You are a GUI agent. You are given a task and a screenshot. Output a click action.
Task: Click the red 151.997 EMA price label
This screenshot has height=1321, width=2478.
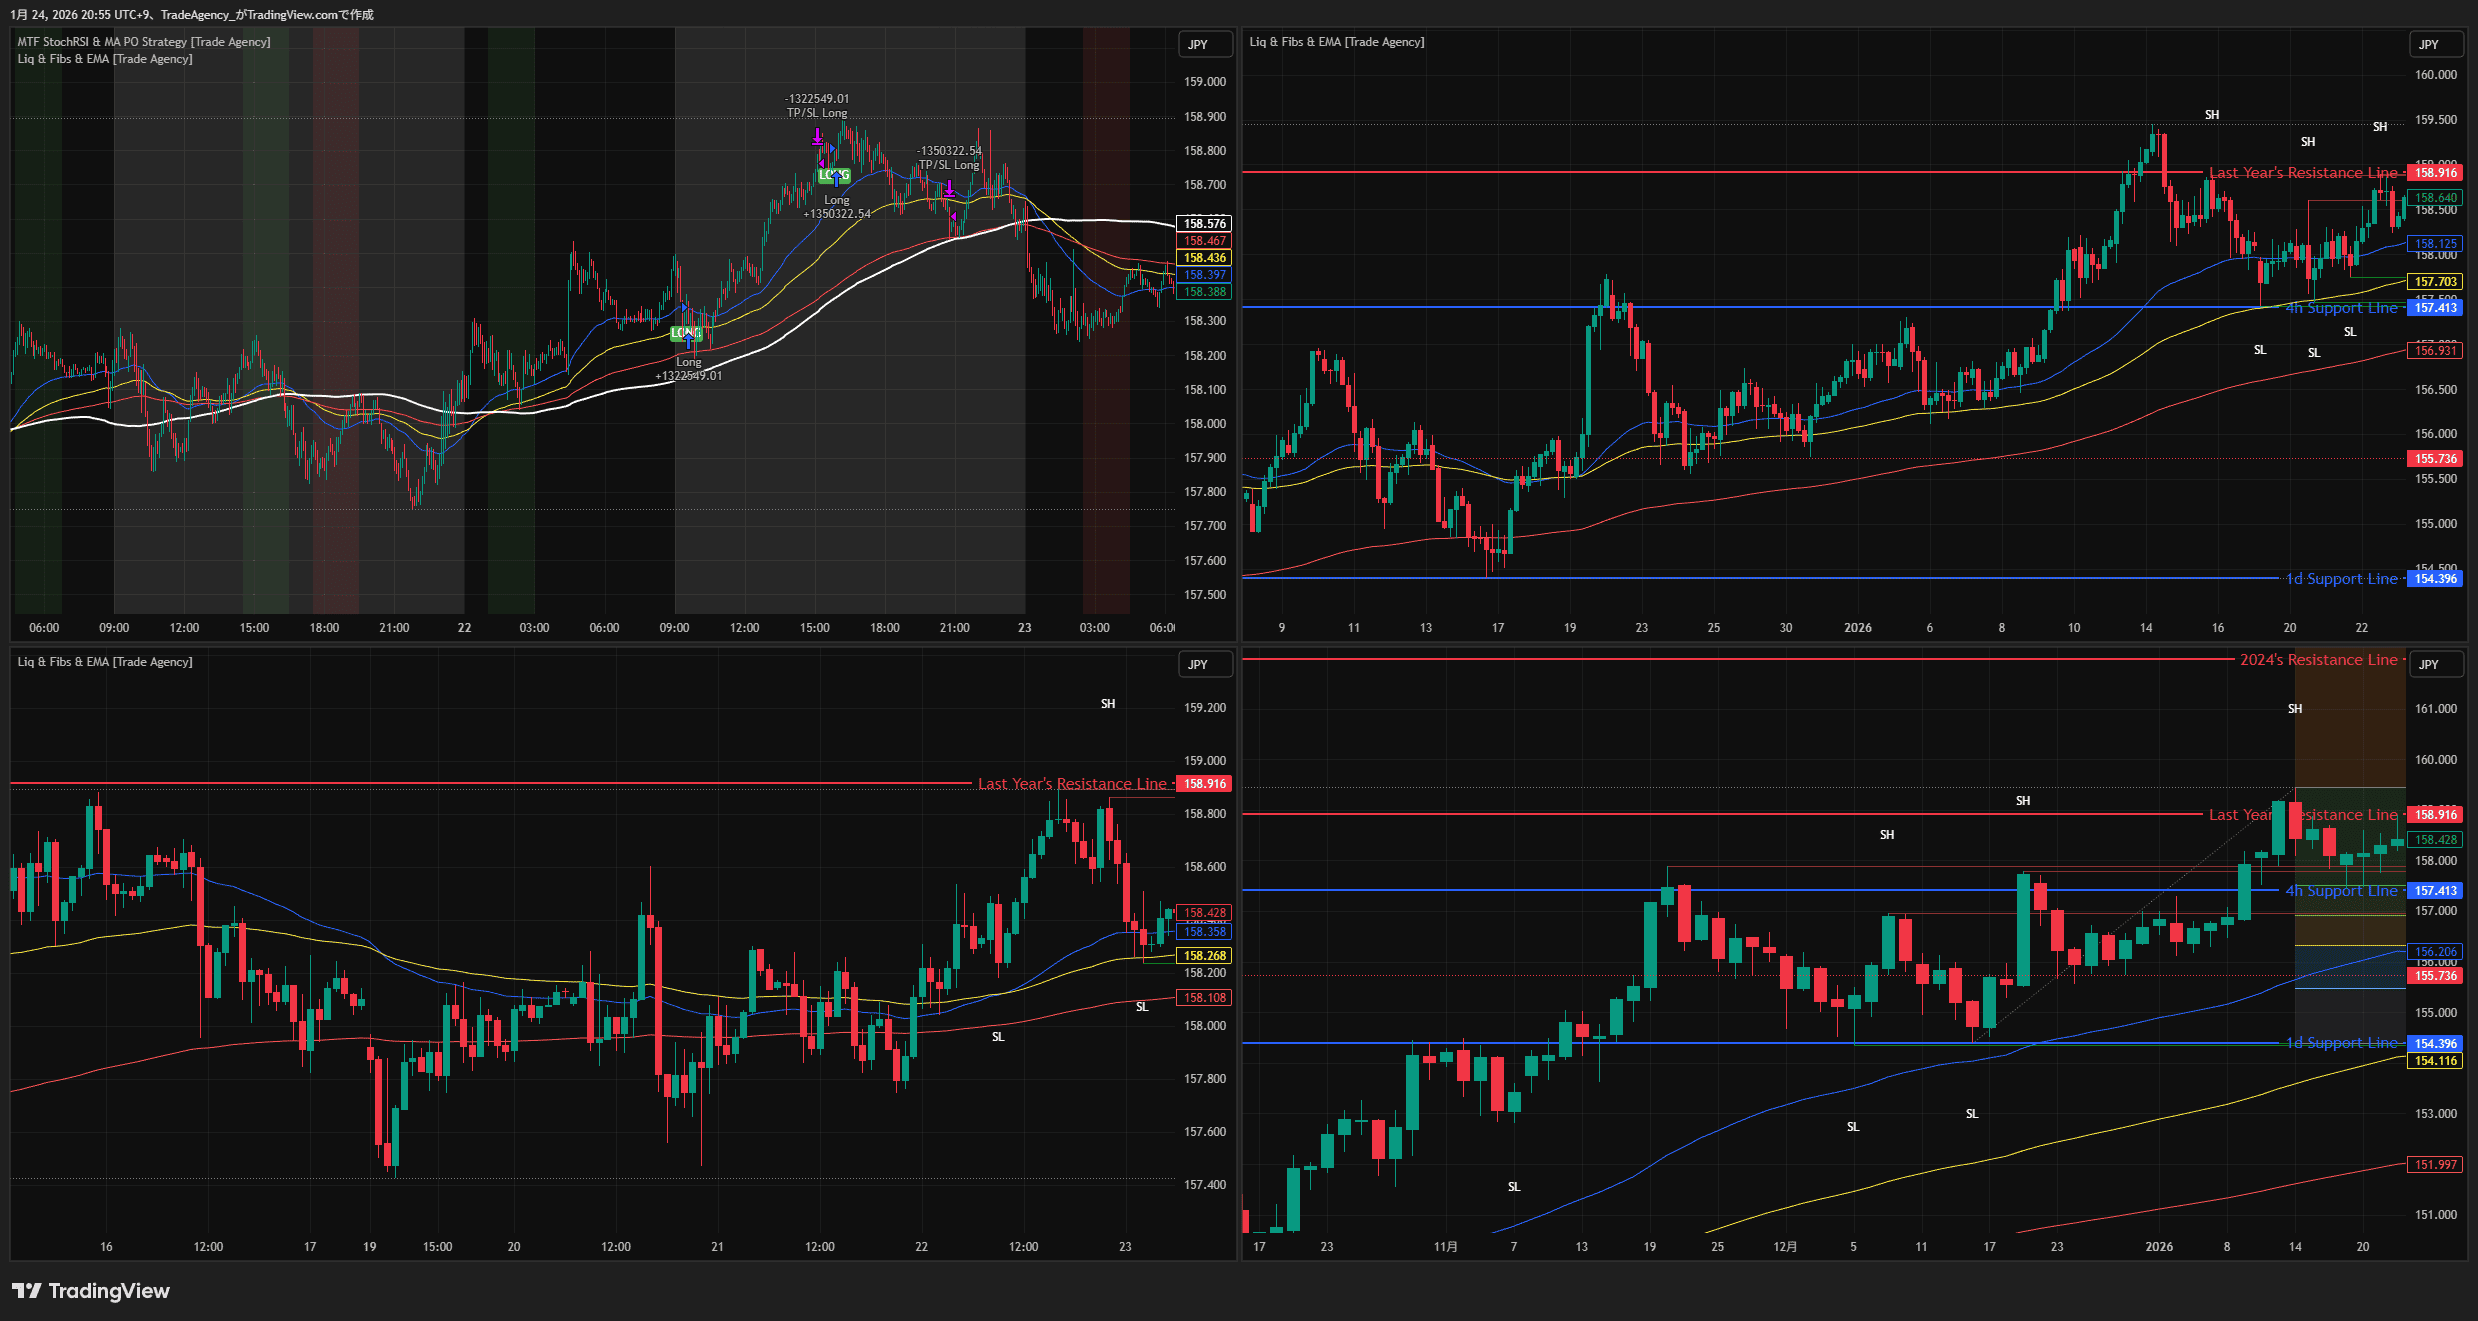[2435, 1165]
